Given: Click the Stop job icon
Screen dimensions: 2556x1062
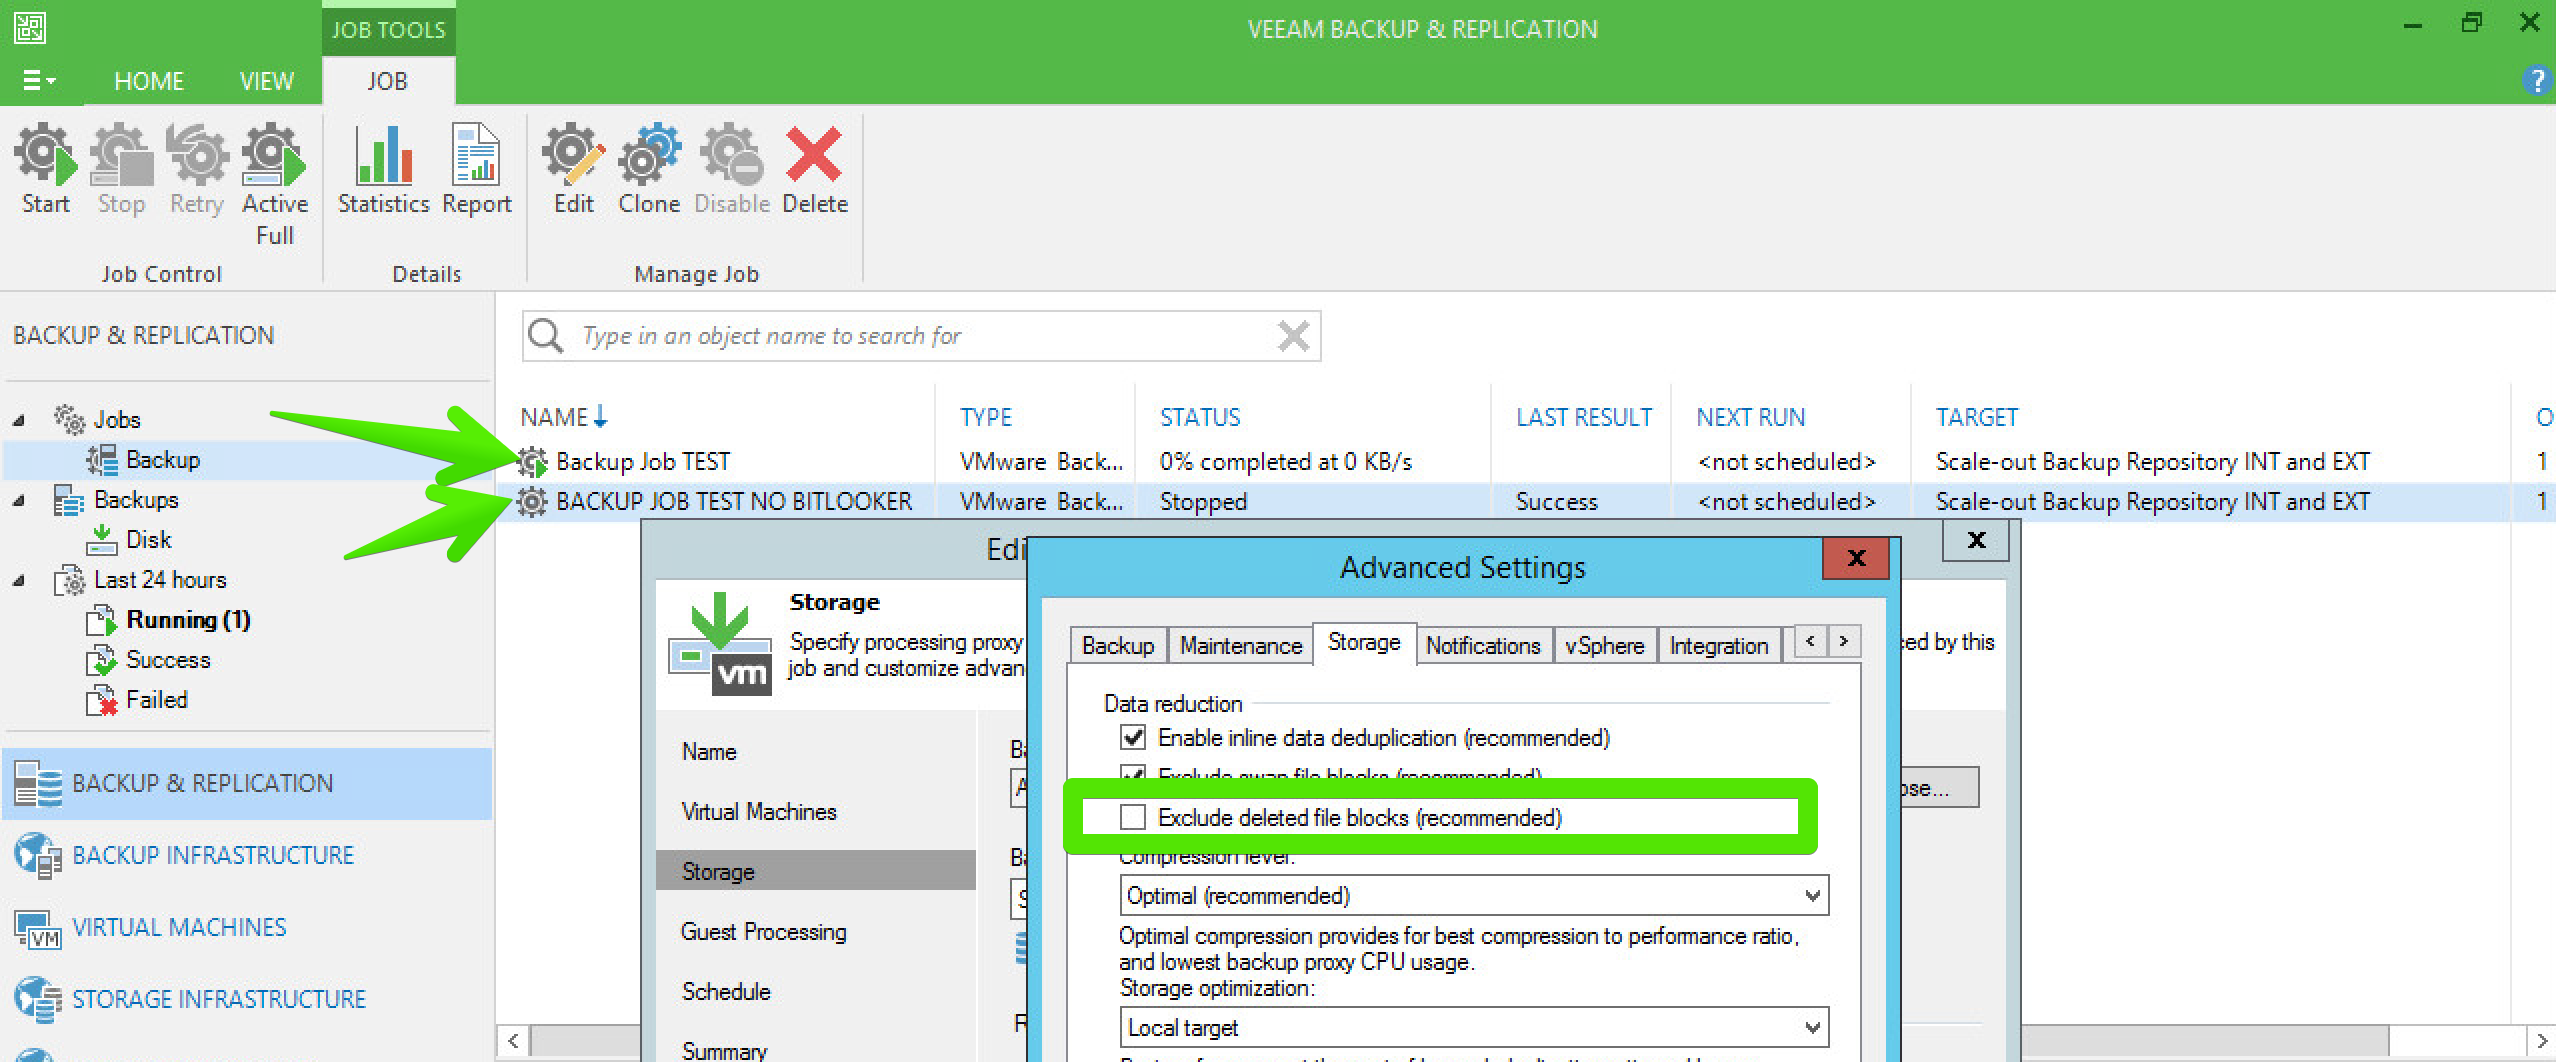Looking at the screenshot, I should point(121,169).
